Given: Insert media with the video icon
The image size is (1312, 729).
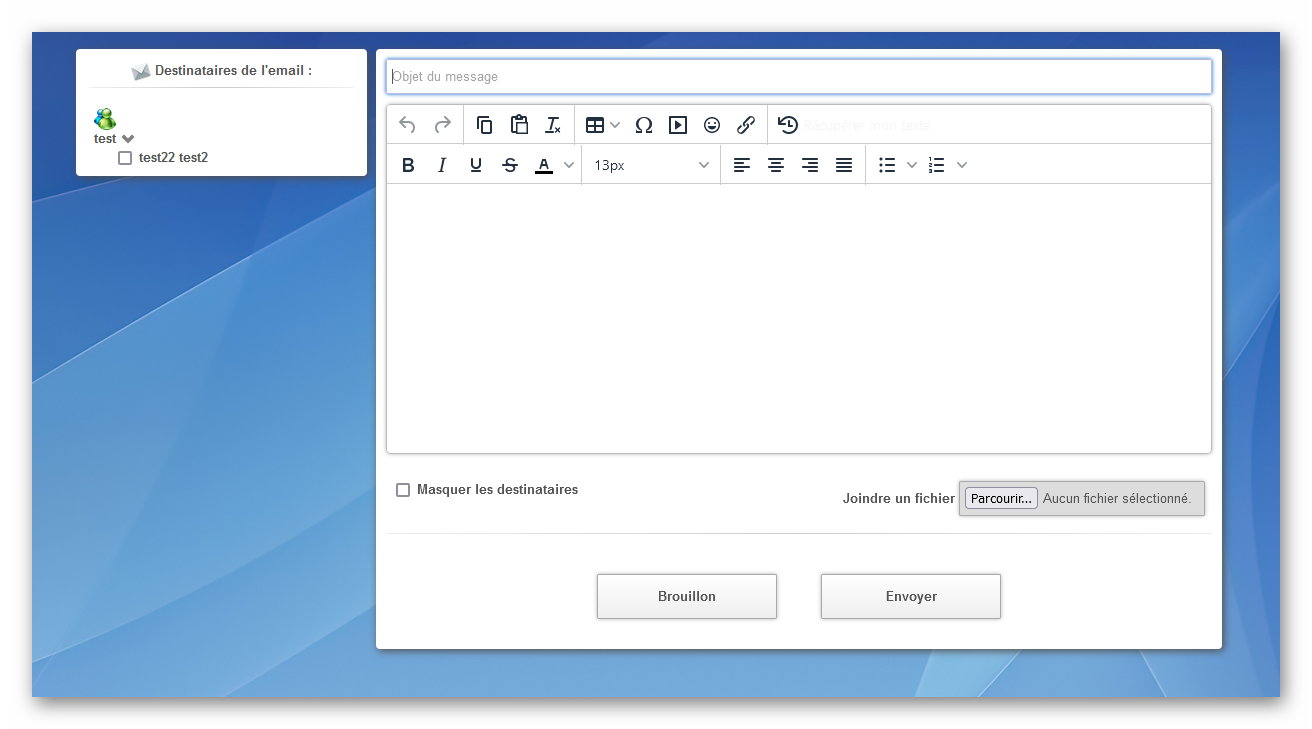Looking at the screenshot, I should tap(678, 125).
